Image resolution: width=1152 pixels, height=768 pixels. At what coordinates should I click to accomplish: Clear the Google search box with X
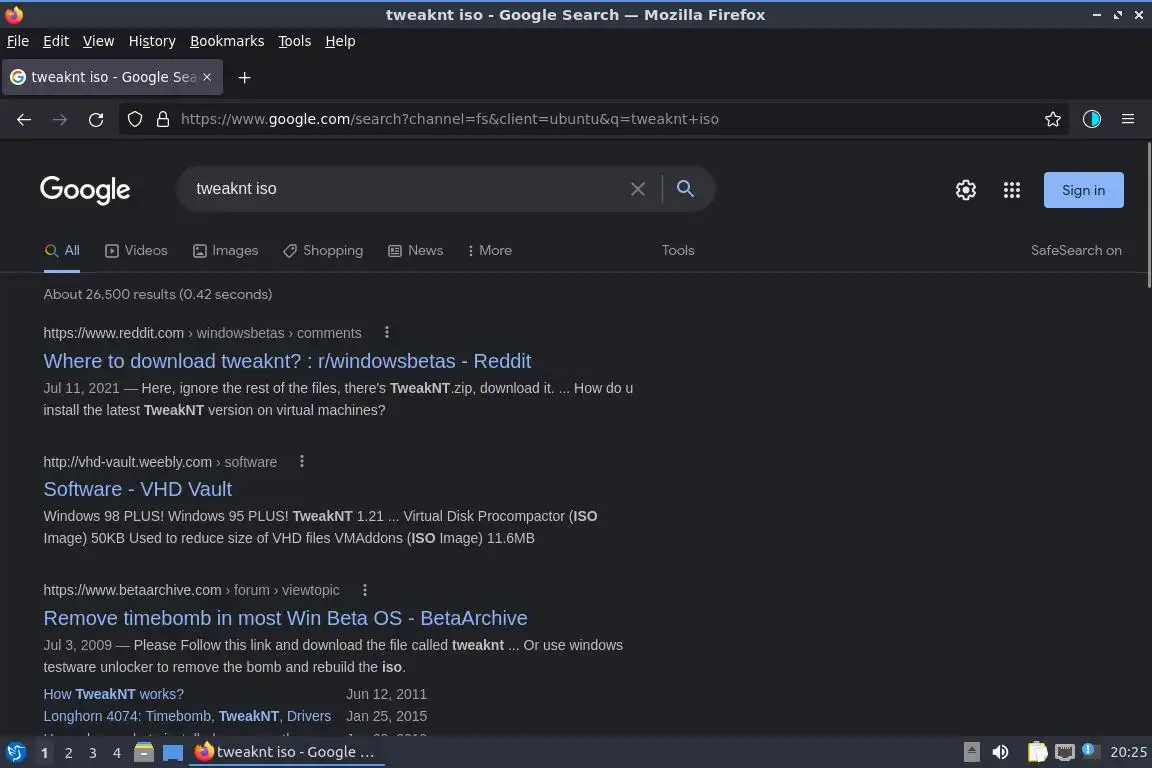(x=638, y=189)
